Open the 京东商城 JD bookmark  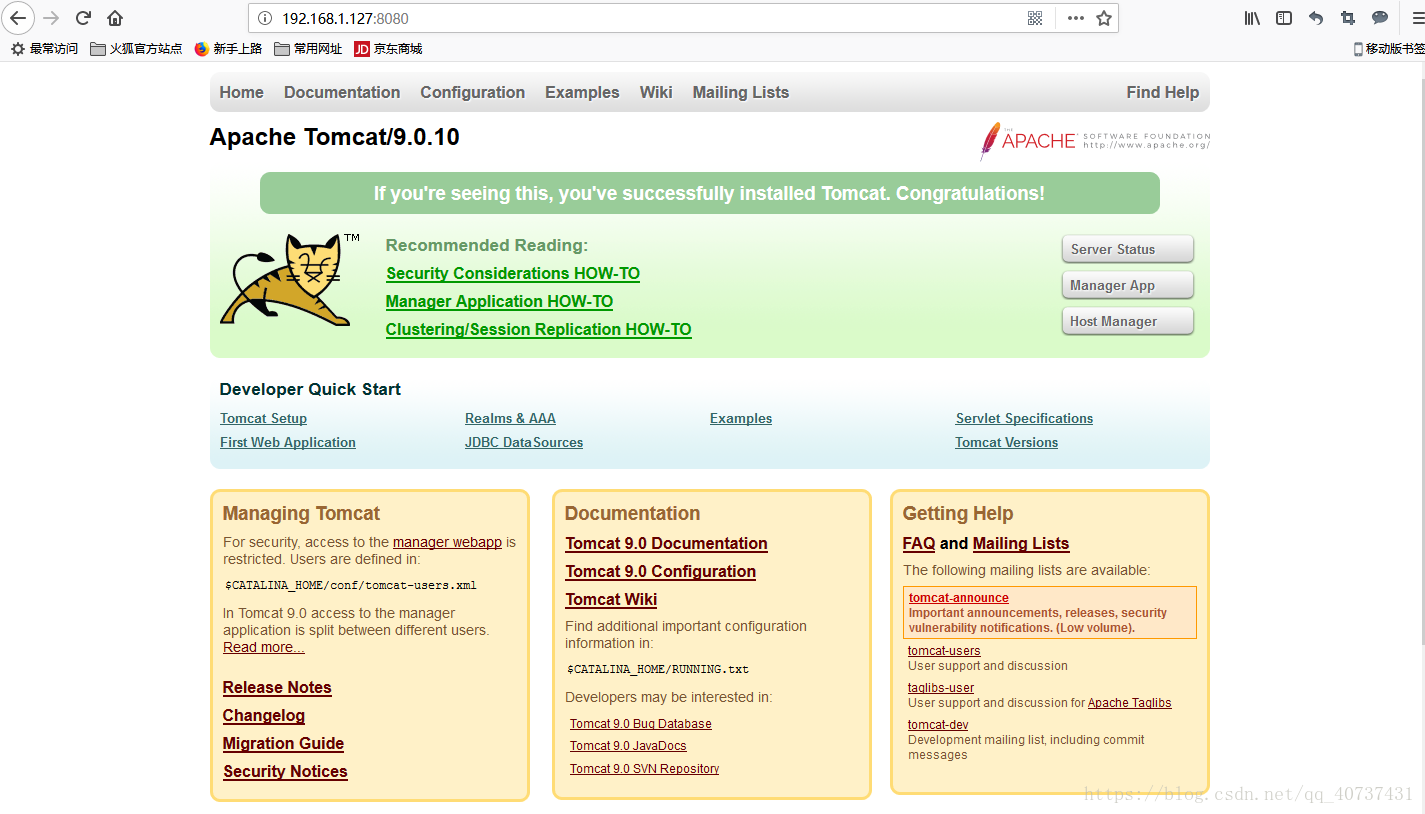coord(388,48)
